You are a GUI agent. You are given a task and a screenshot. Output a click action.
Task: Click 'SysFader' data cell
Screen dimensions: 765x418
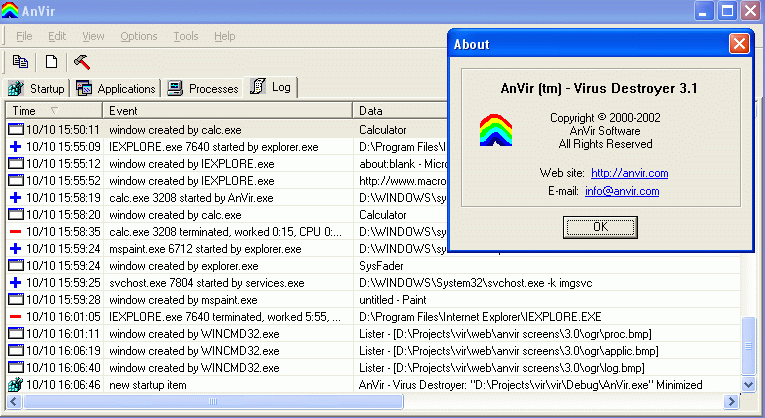[381, 266]
